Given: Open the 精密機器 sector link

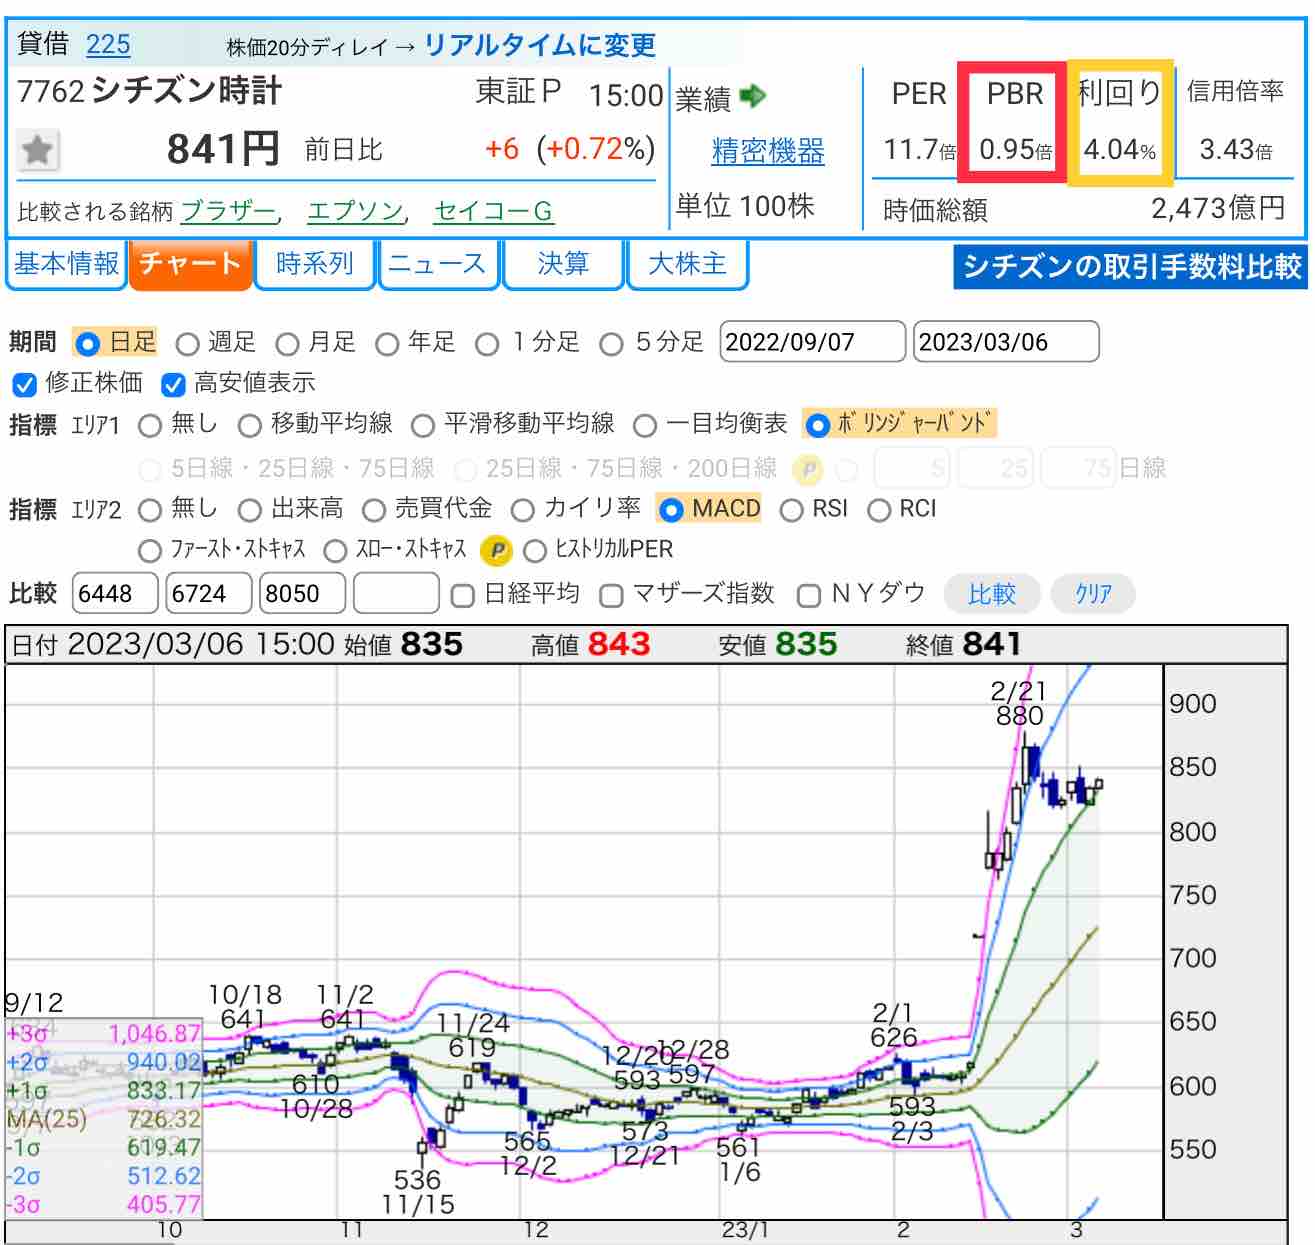Looking at the screenshot, I should tap(768, 151).
